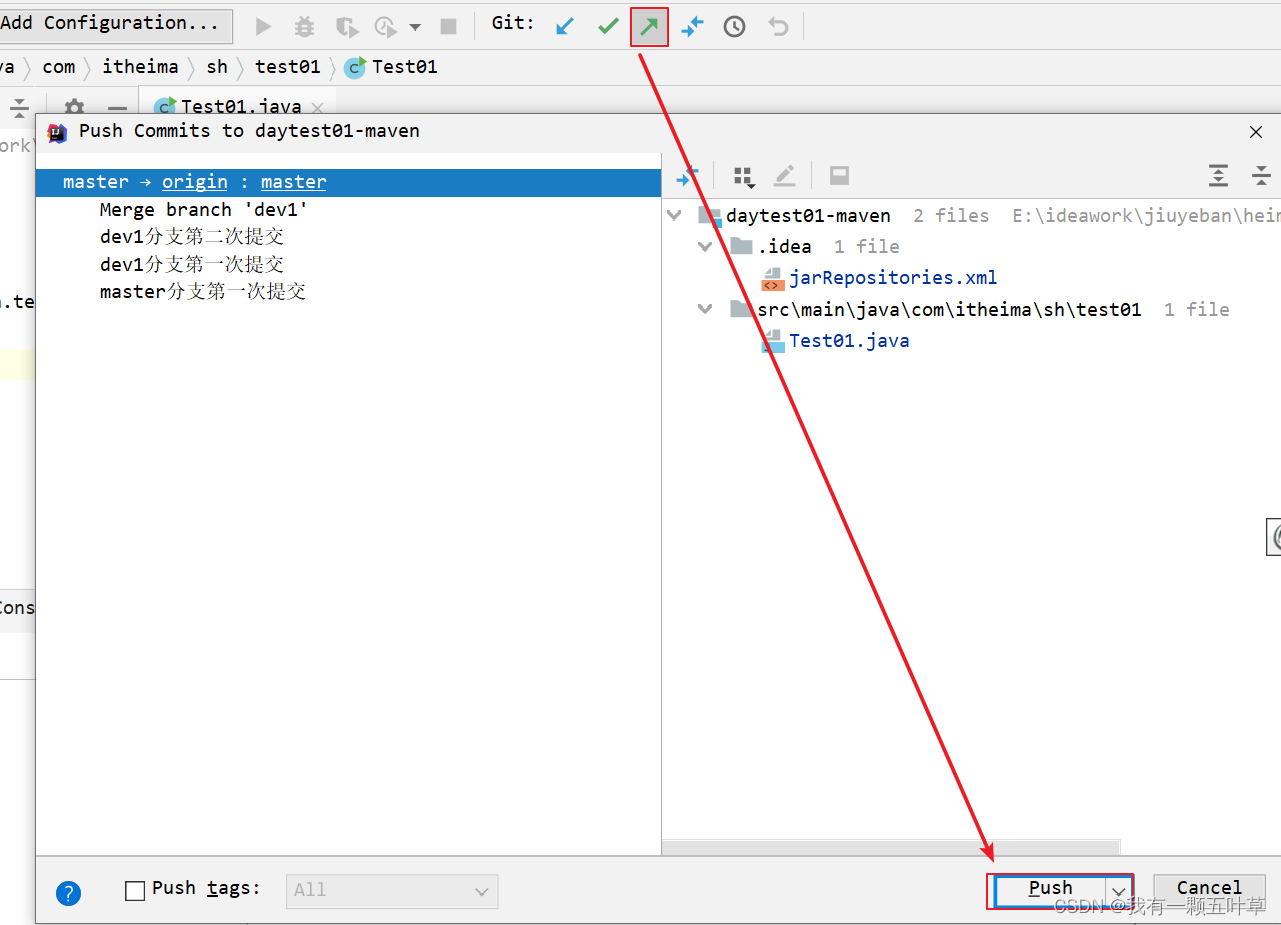Click Collapse All icon in file tree
Screen dimensions: 1281x925
pyautogui.click(x=1261, y=176)
